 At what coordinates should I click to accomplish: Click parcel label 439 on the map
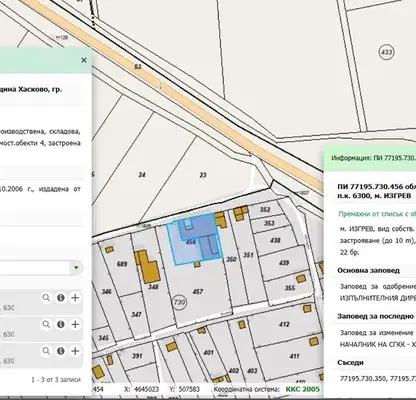coord(284,263)
